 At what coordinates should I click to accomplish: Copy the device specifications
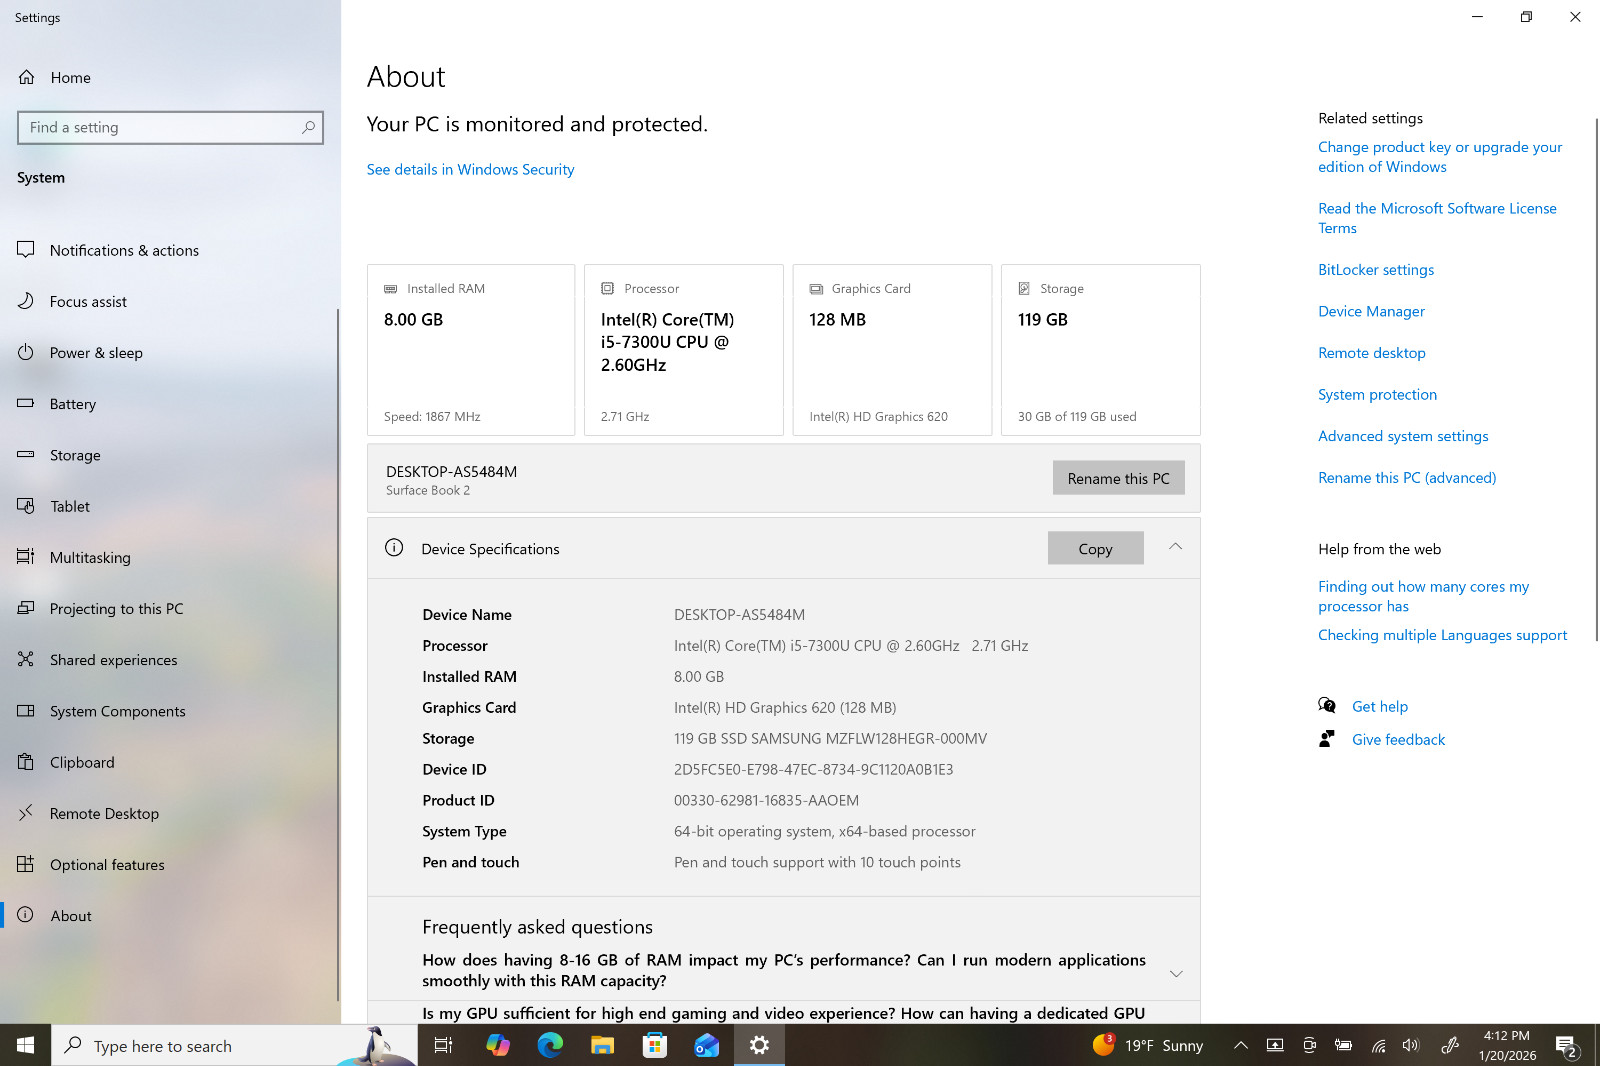tap(1095, 548)
